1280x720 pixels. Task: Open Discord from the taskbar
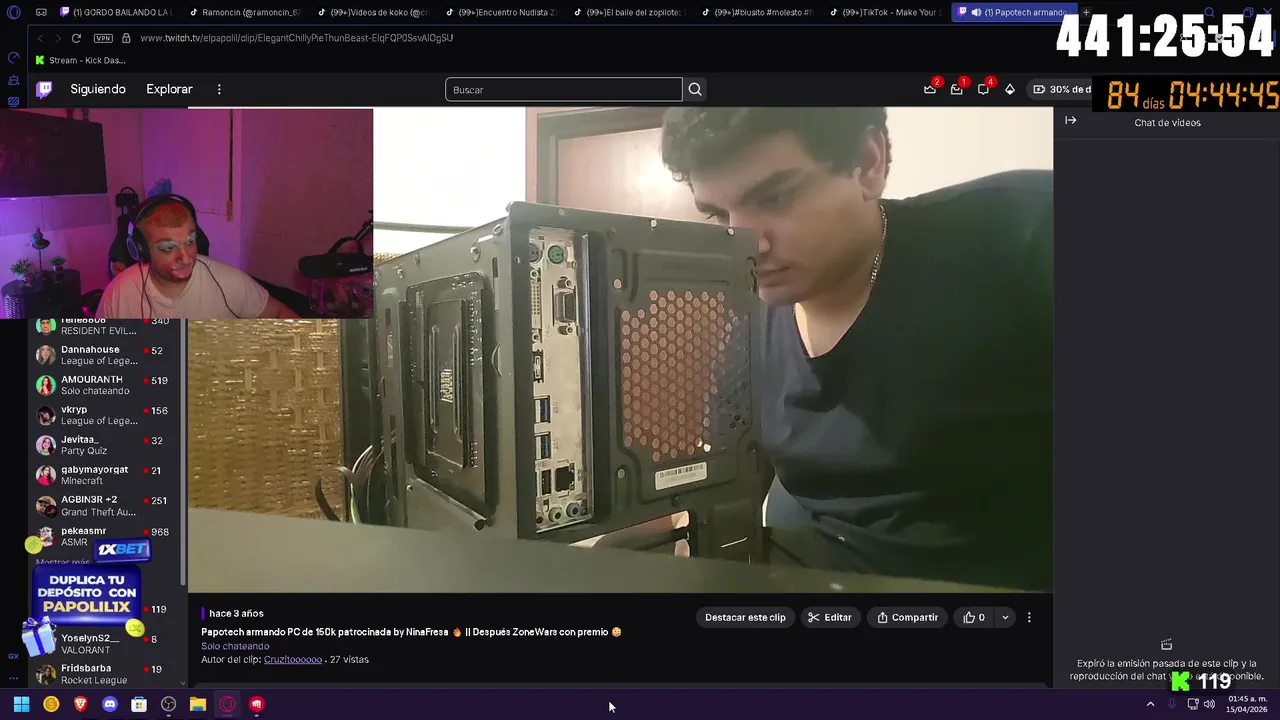pos(110,704)
